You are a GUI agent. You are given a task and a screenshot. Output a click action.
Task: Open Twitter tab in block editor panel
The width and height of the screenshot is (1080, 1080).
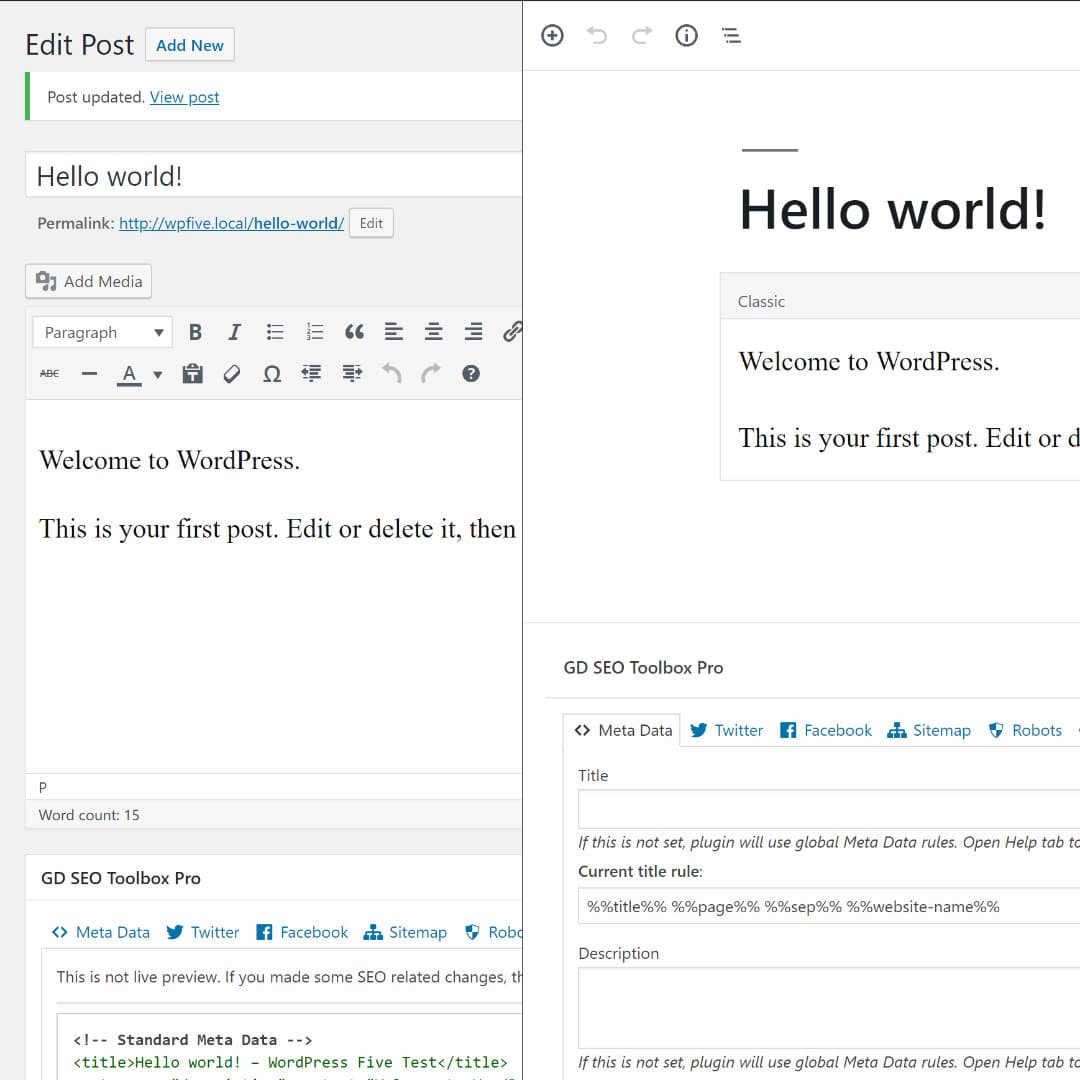(x=727, y=730)
